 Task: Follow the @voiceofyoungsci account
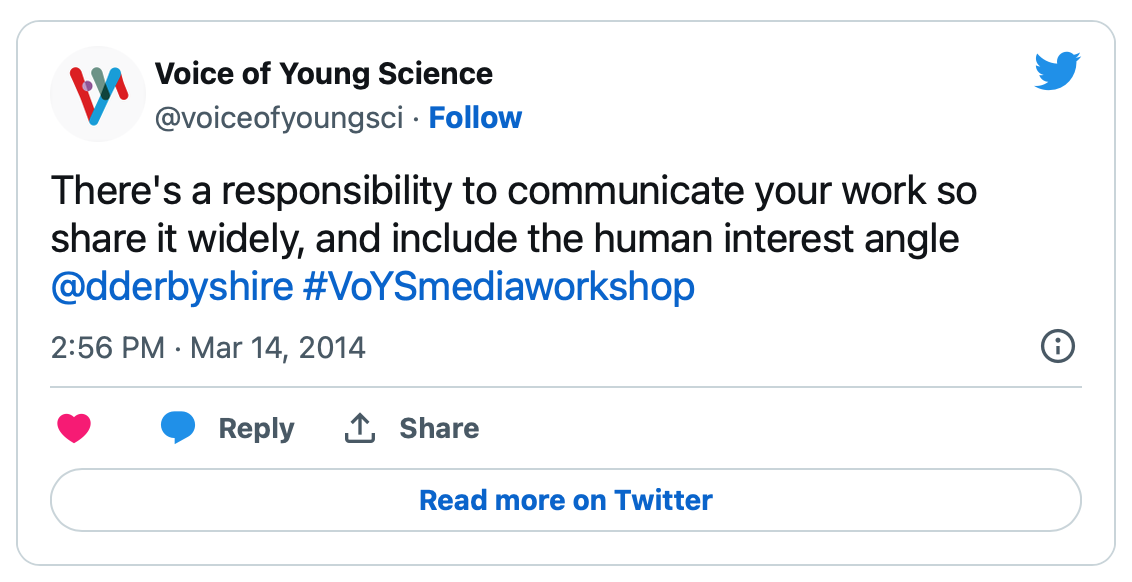click(x=475, y=118)
